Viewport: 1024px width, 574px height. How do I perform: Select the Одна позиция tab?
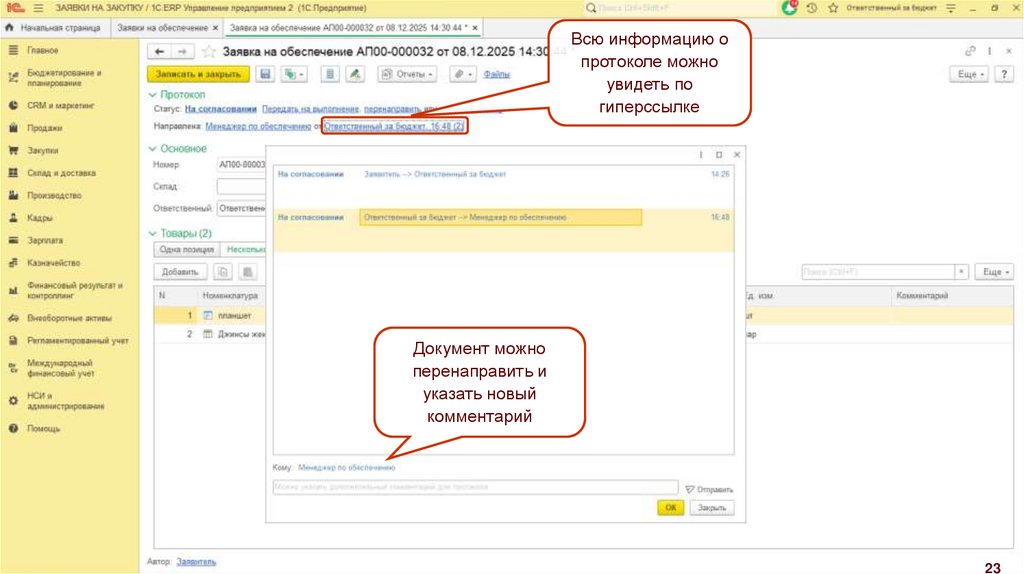(185, 250)
